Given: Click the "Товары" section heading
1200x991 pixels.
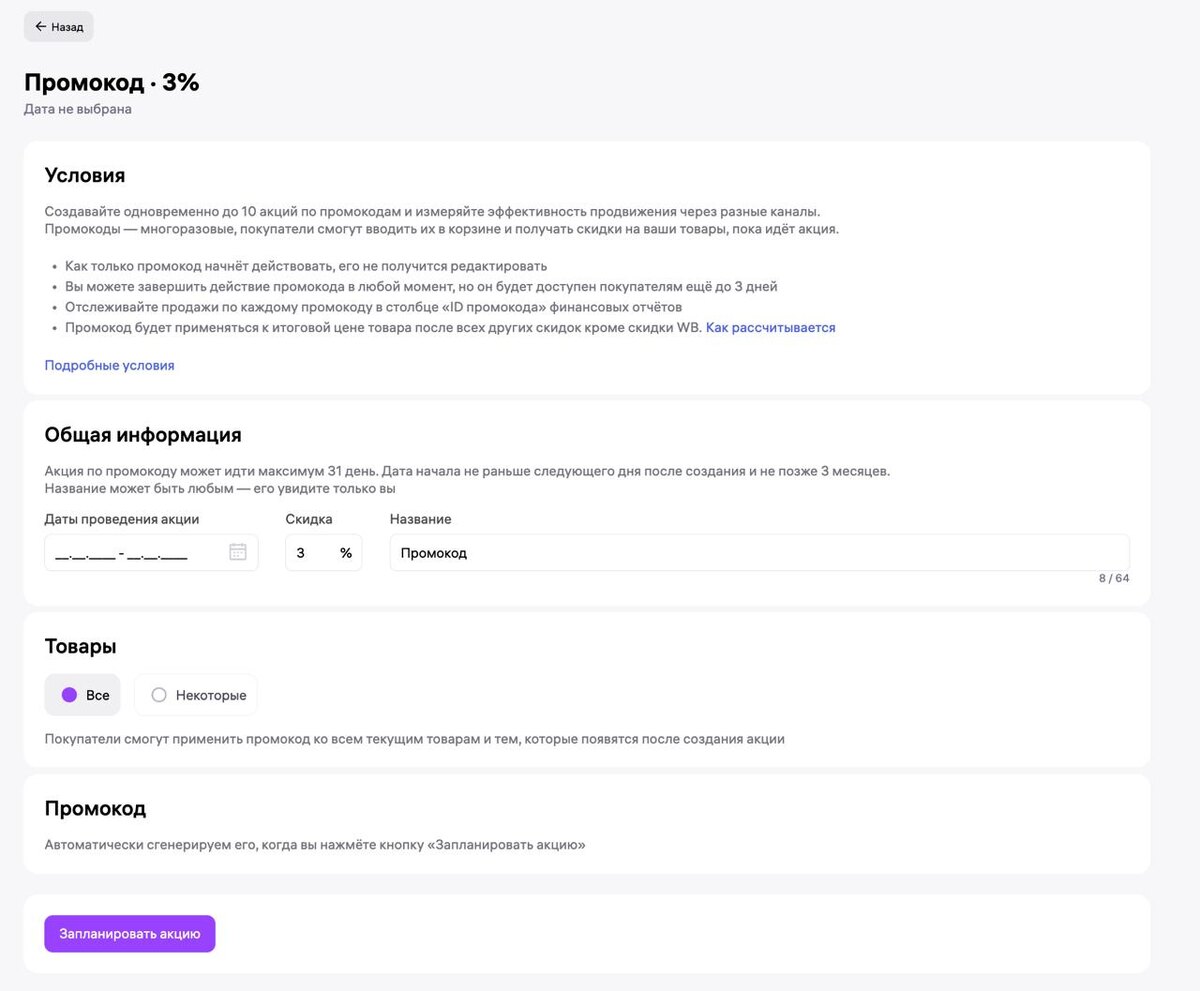Looking at the screenshot, I should click(x=80, y=647).
